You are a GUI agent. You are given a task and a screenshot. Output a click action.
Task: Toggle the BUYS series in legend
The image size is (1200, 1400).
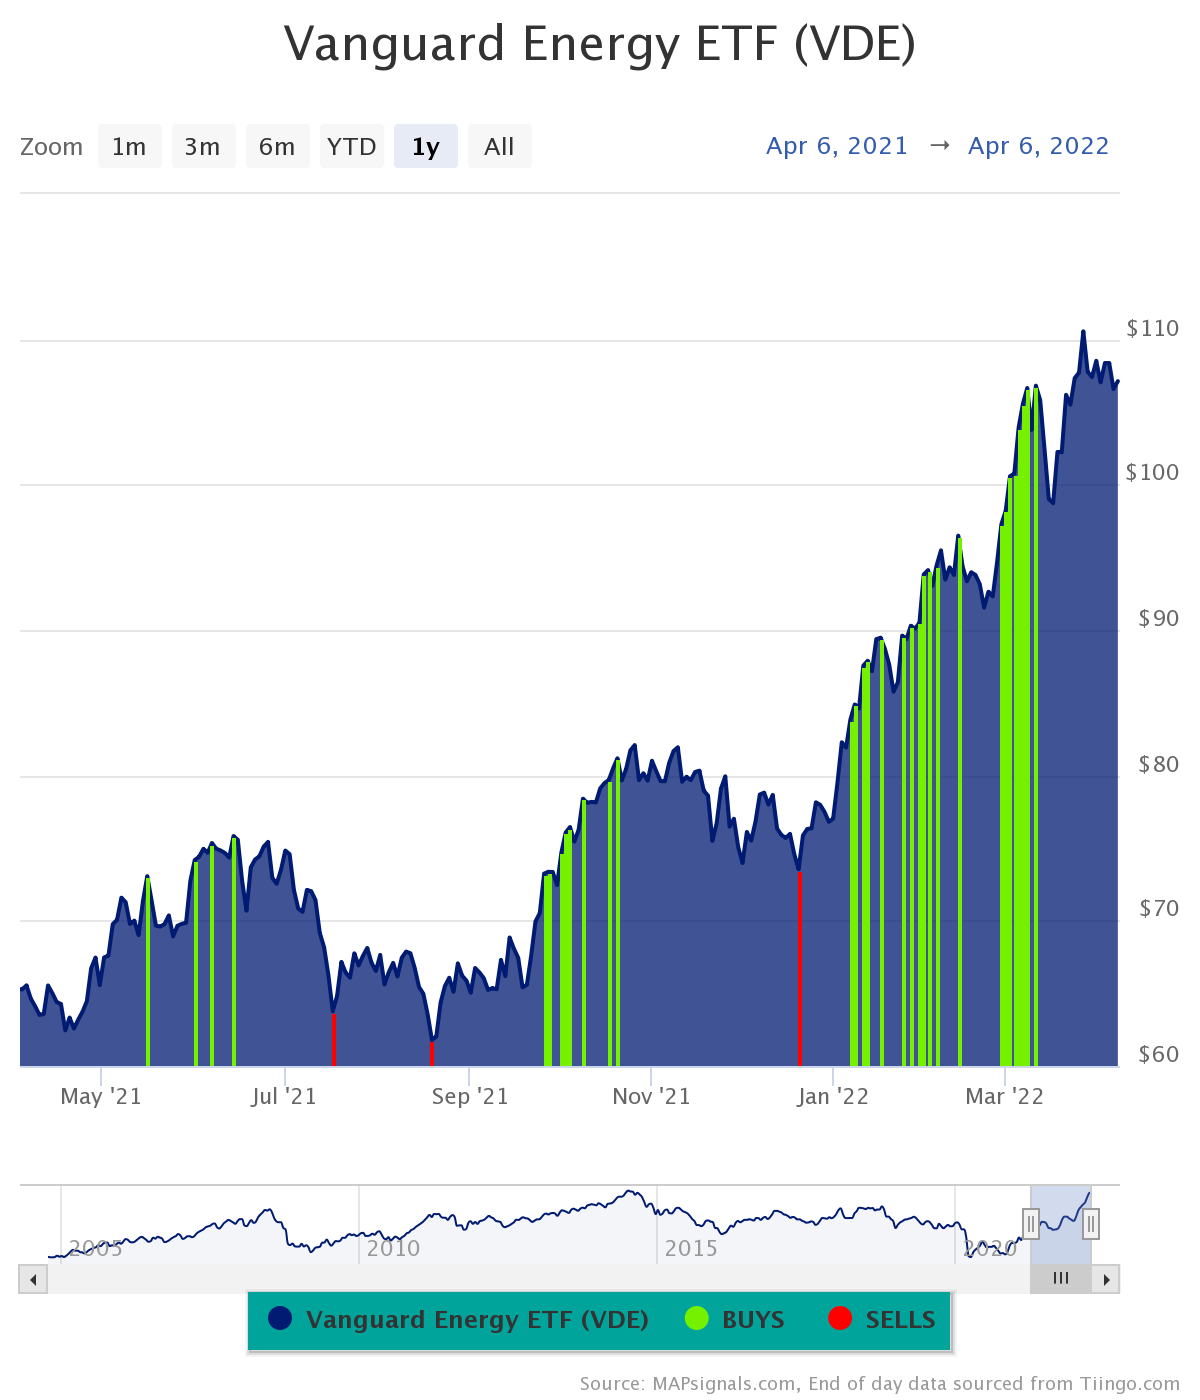[x=752, y=1320]
